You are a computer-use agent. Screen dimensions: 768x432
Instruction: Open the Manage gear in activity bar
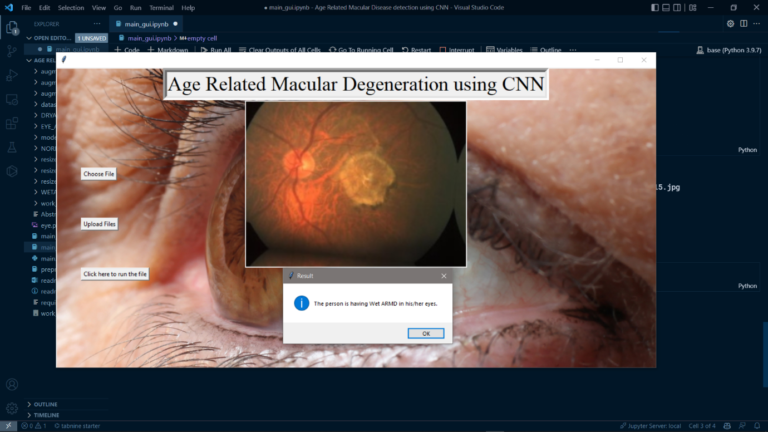[12, 408]
